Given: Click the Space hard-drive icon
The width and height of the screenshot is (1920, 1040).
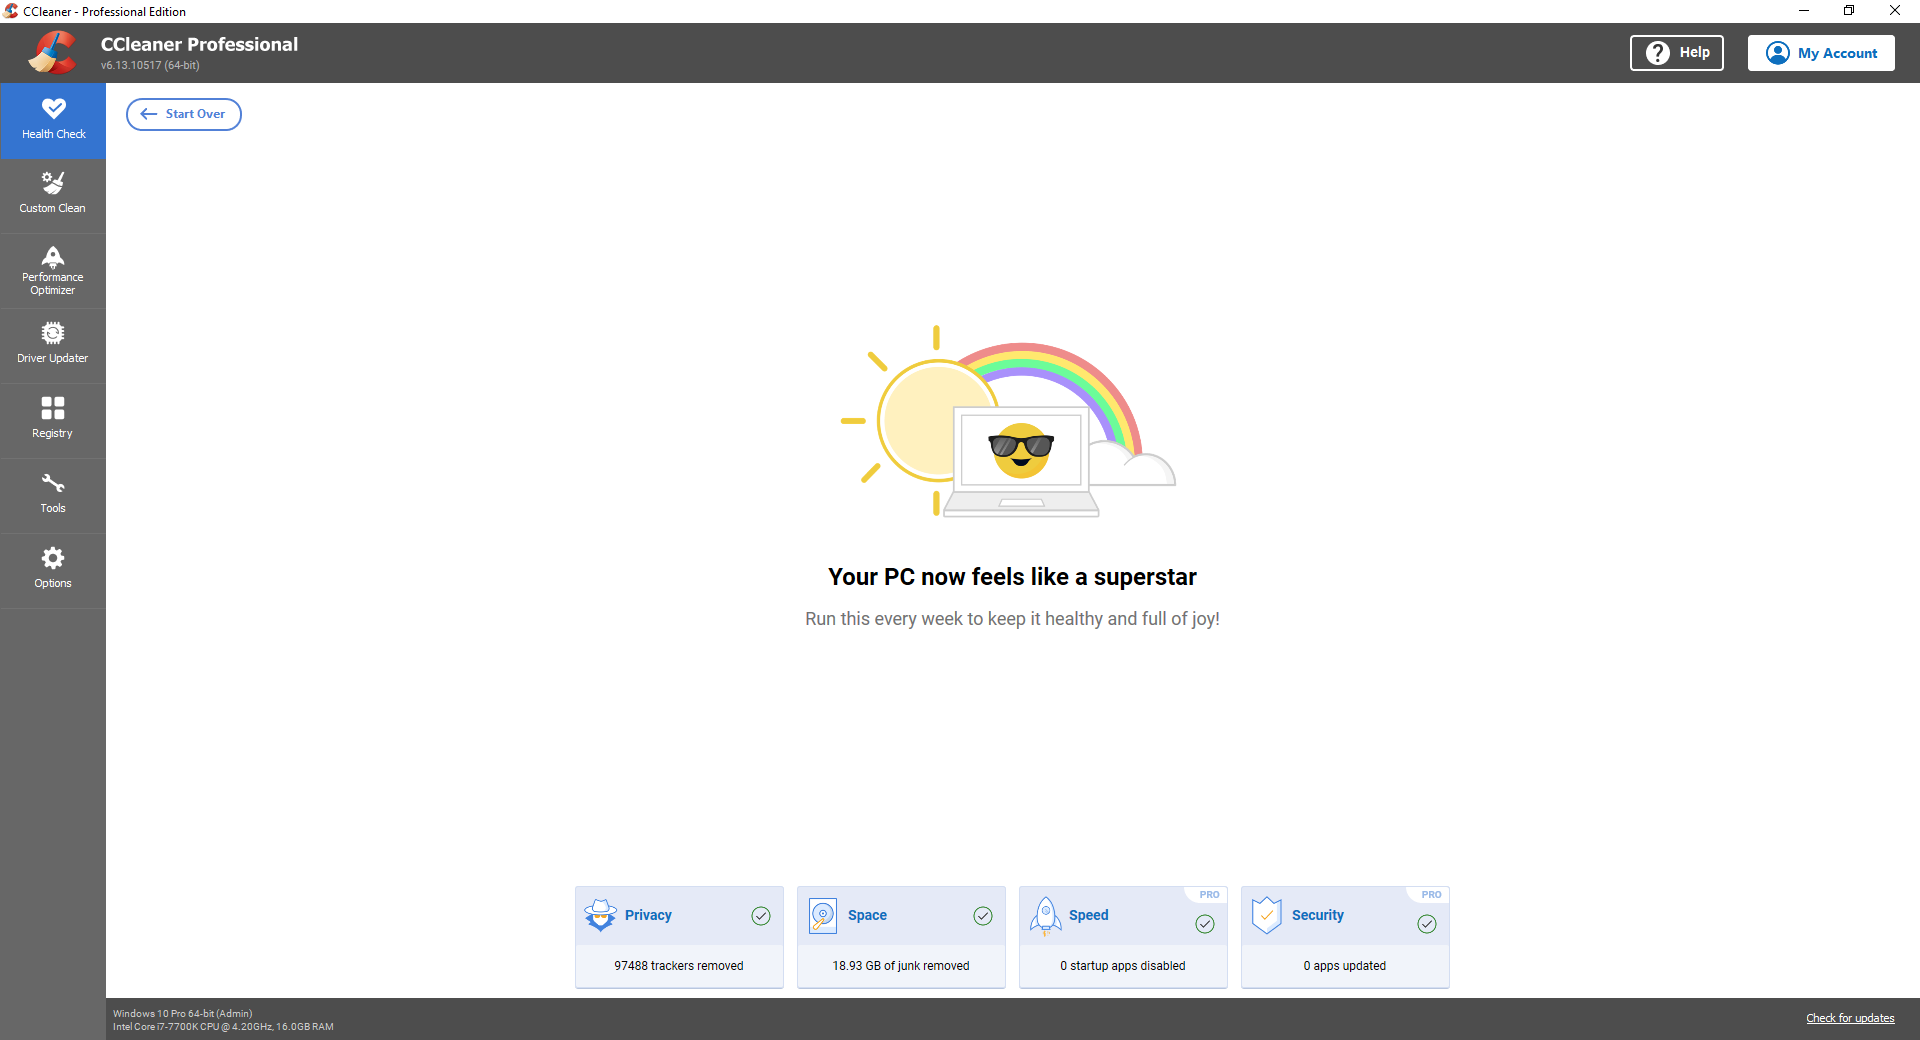Looking at the screenshot, I should 823,915.
